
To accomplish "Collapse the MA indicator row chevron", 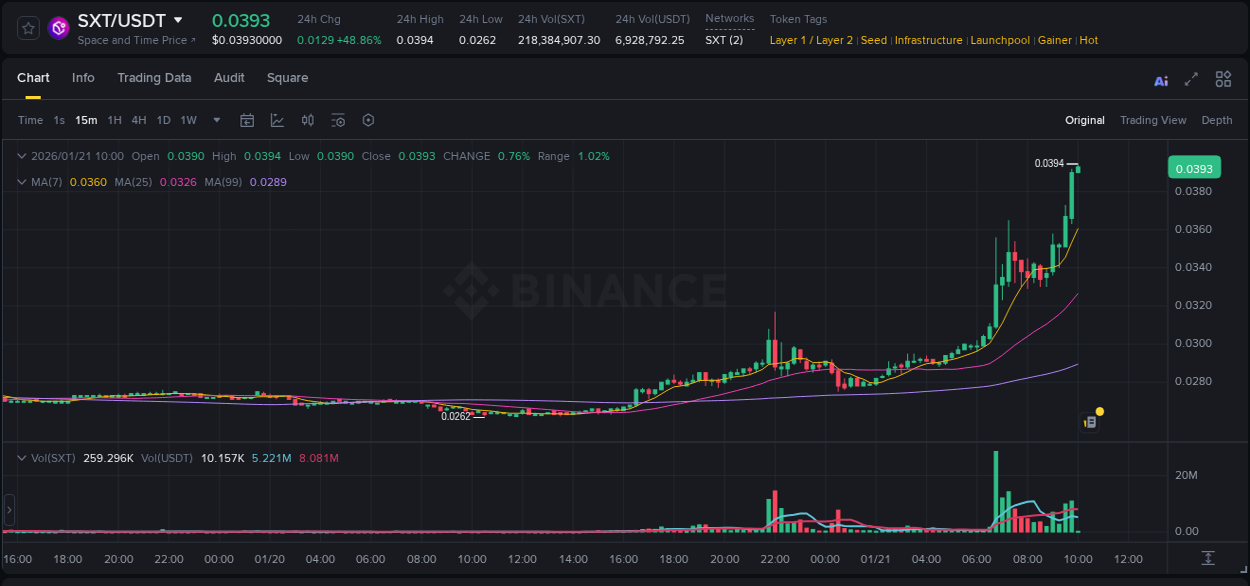I will tap(21, 181).
